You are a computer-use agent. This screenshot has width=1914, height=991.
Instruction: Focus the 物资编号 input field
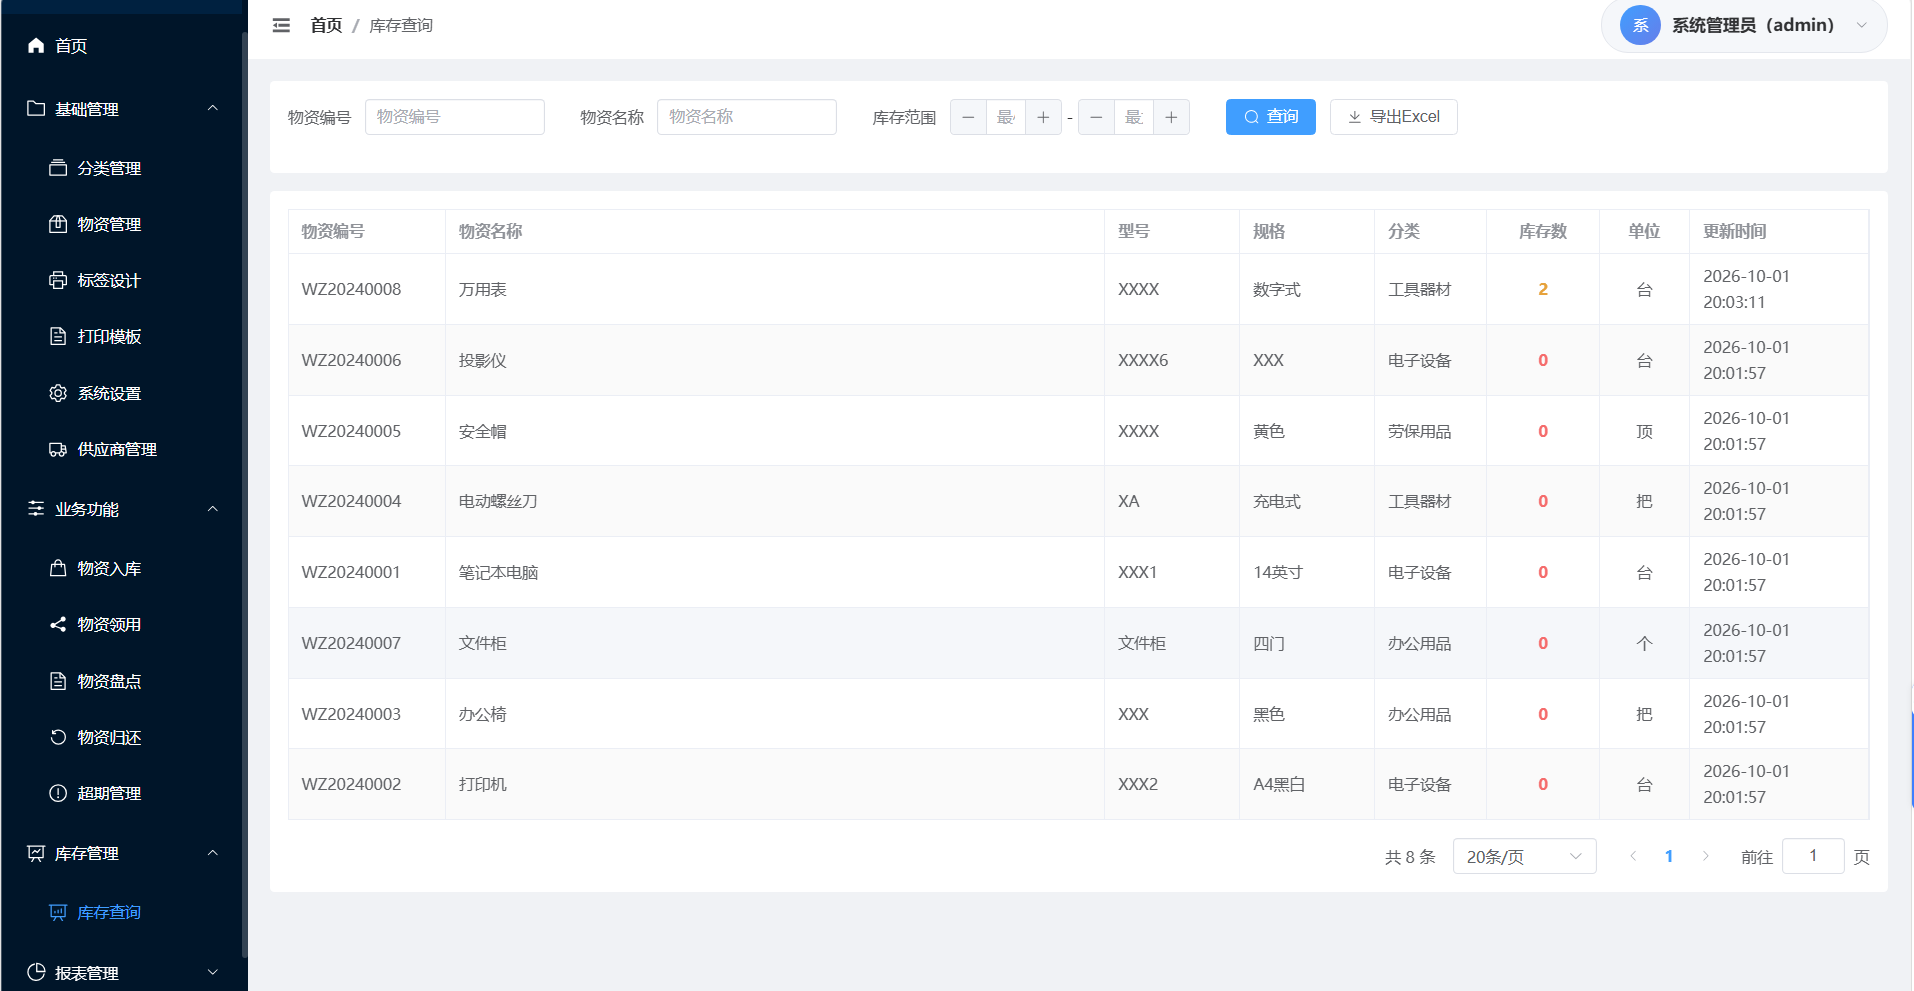coord(454,117)
